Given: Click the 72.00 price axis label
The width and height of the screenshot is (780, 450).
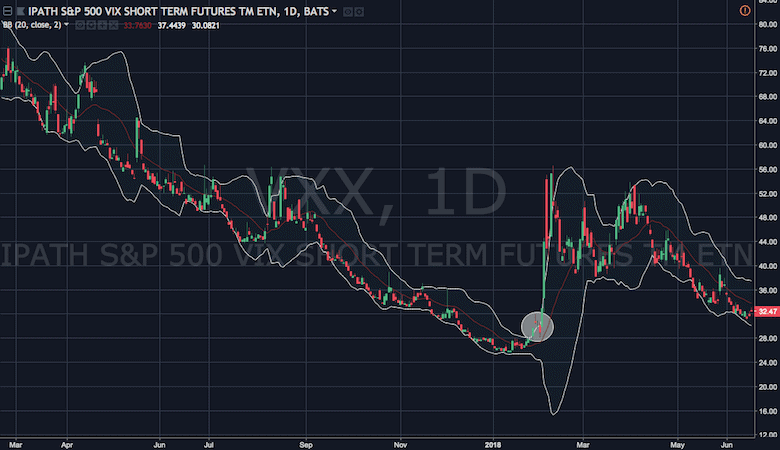Looking at the screenshot, I should click(768, 73).
